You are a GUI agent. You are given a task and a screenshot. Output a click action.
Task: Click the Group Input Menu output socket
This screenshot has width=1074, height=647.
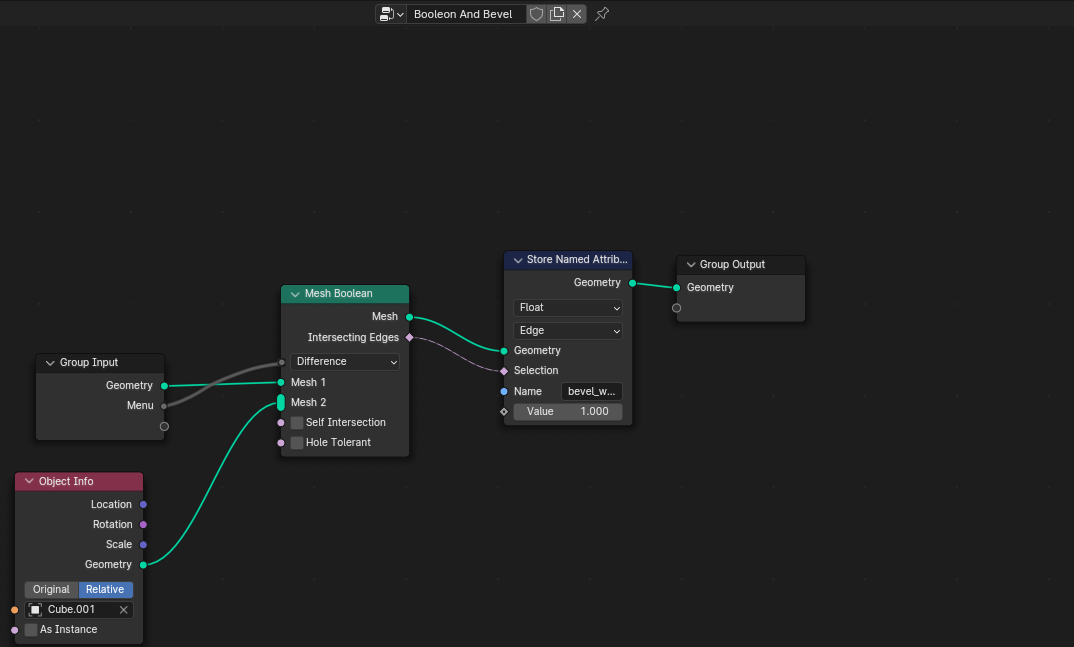point(164,406)
